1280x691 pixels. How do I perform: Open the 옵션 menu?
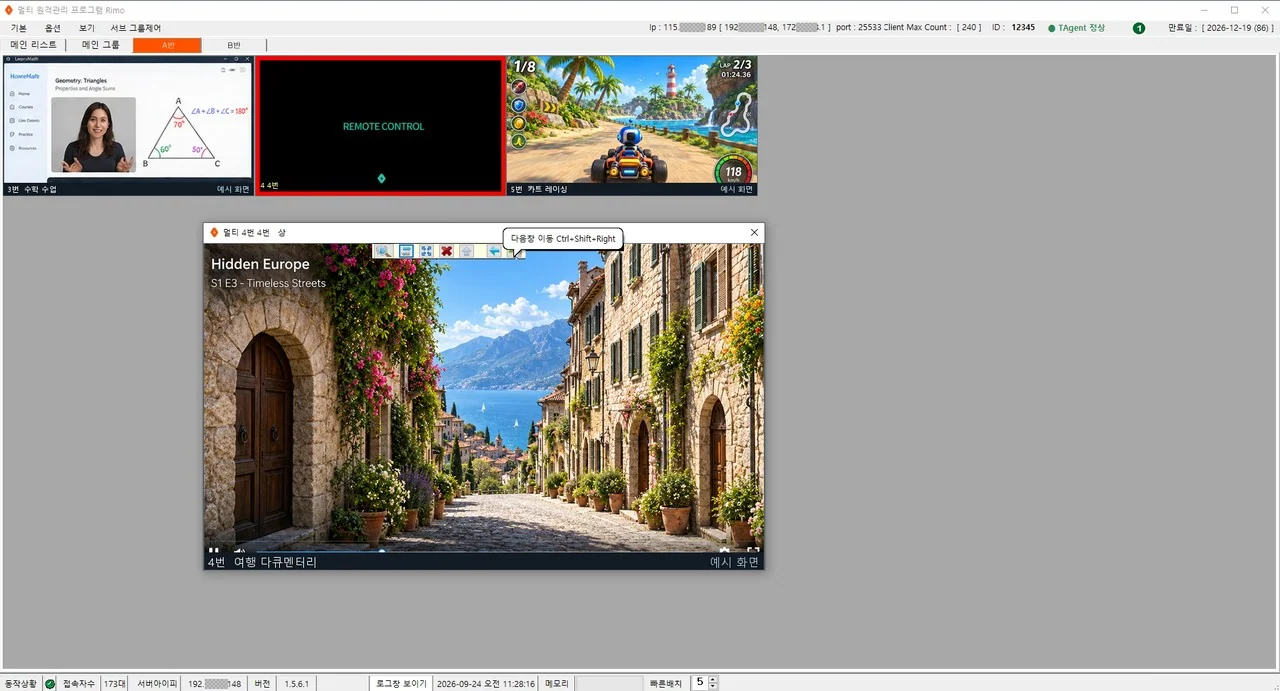(53, 28)
